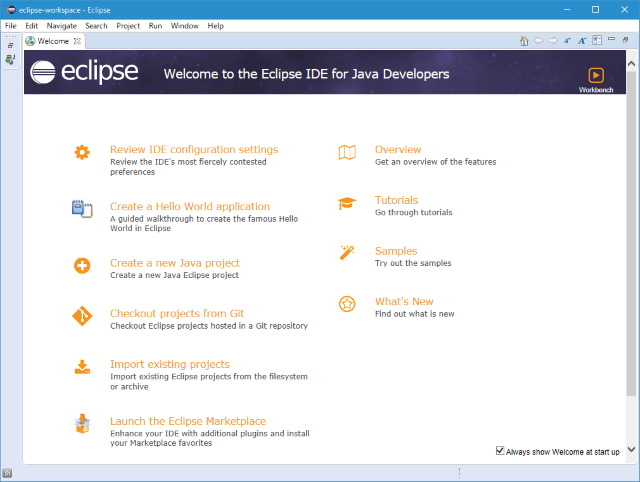Click the gear icon for IDE configuration
Viewport: 640px width, 482px height.
pos(82,153)
